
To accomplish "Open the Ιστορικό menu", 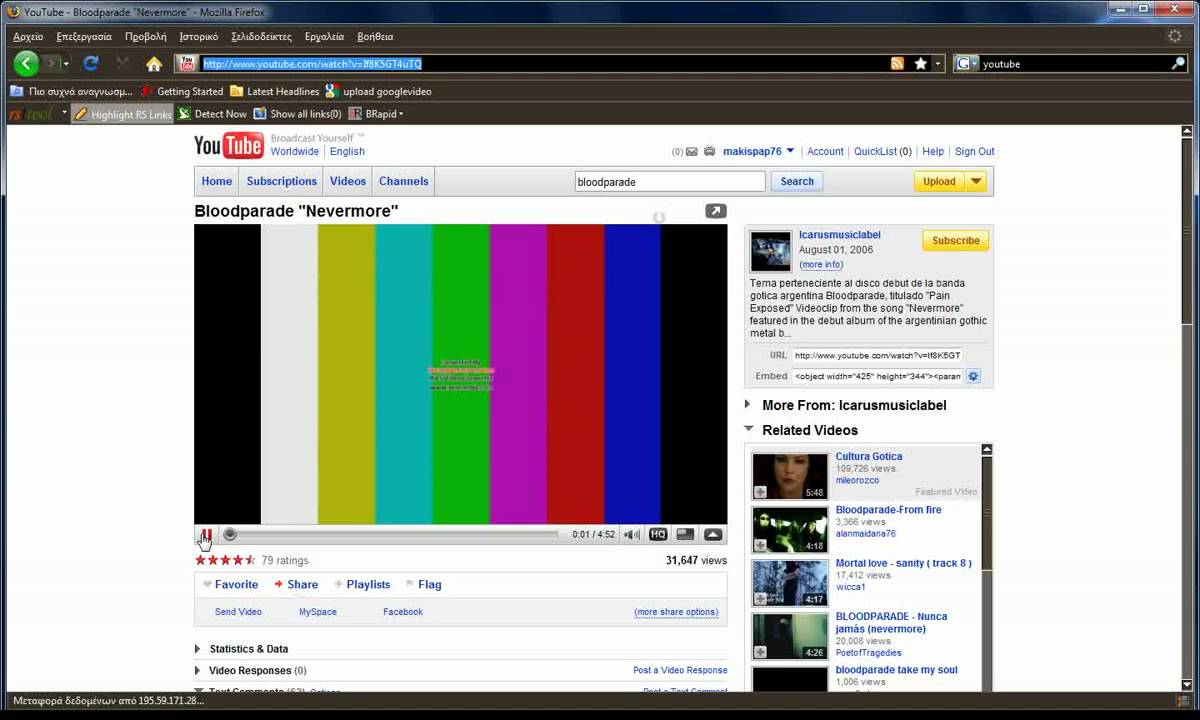I will 198,36.
